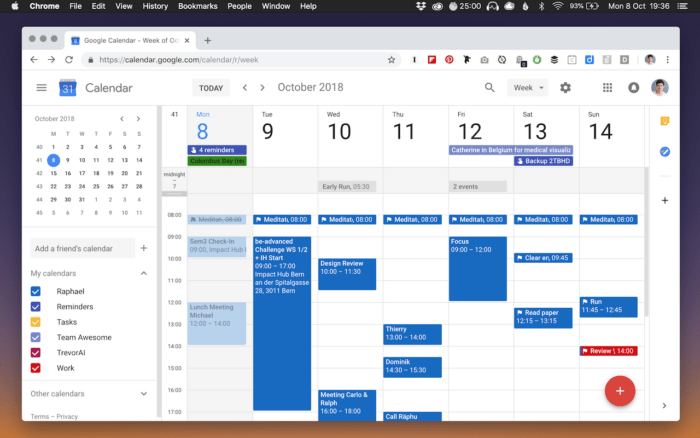Click the Wi-Fi icon in menu bar

click(558, 6)
